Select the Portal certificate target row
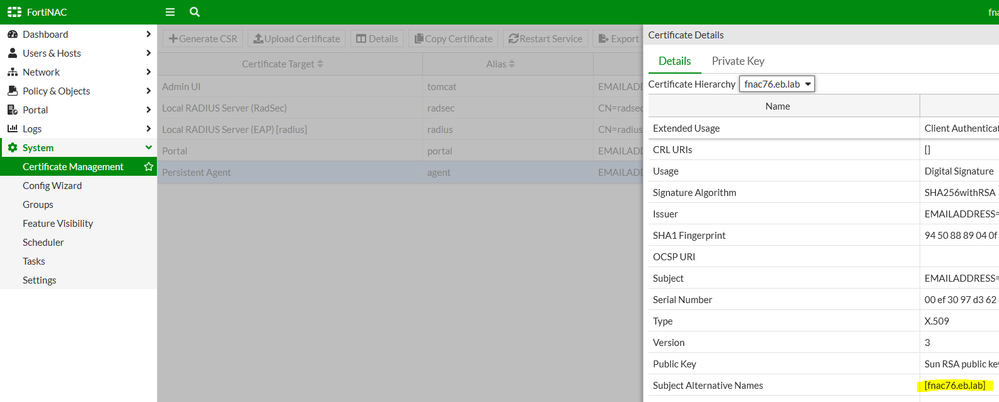The image size is (999, 402). click(400, 151)
